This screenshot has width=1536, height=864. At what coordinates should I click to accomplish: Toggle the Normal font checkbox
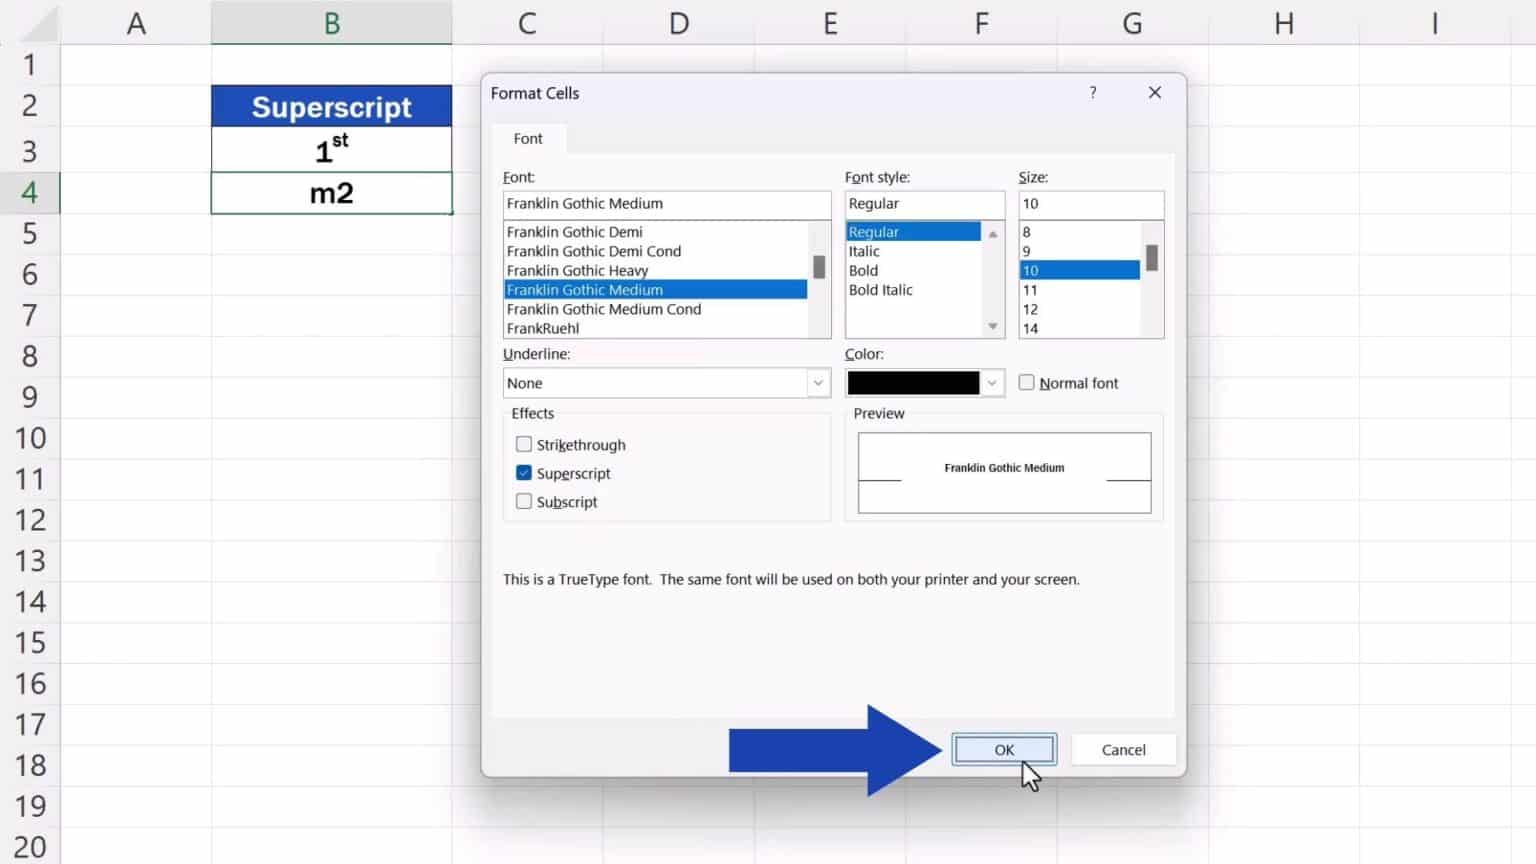[1026, 382]
